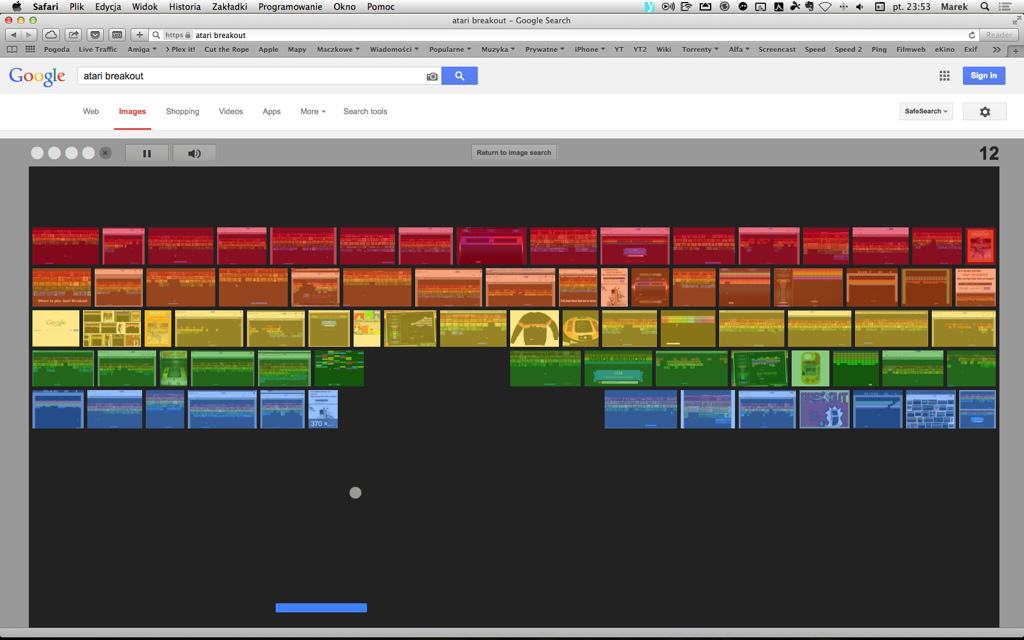Click the Safari share icon
The image size is (1024, 640).
coord(74,35)
